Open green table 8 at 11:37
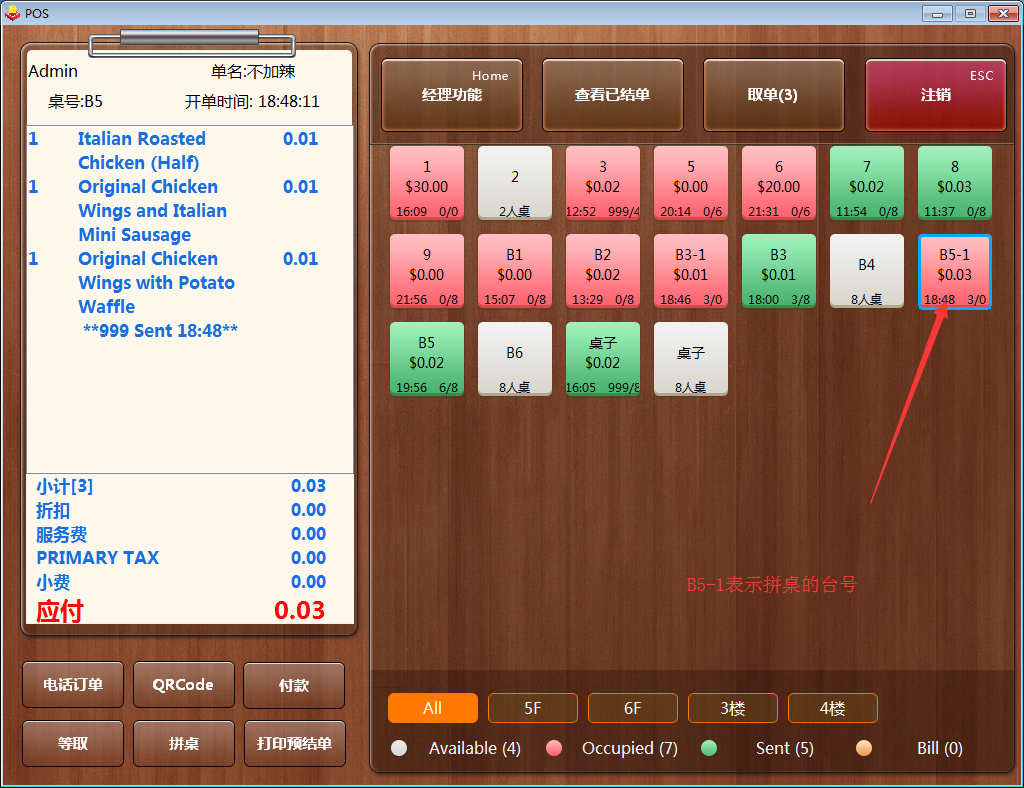Image resolution: width=1024 pixels, height=788 pixels. pos(955,183)
